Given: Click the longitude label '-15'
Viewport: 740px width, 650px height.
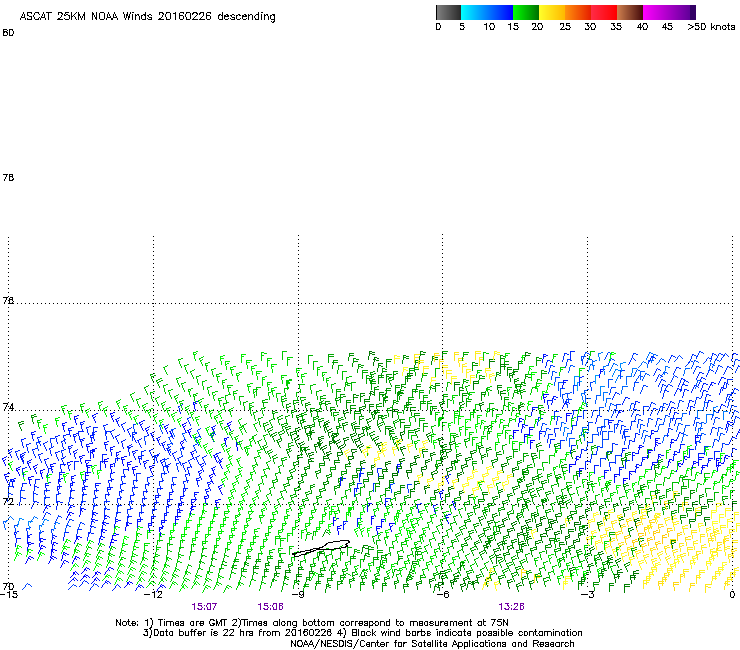Looking at the screenshot, I should coord(8,595).
